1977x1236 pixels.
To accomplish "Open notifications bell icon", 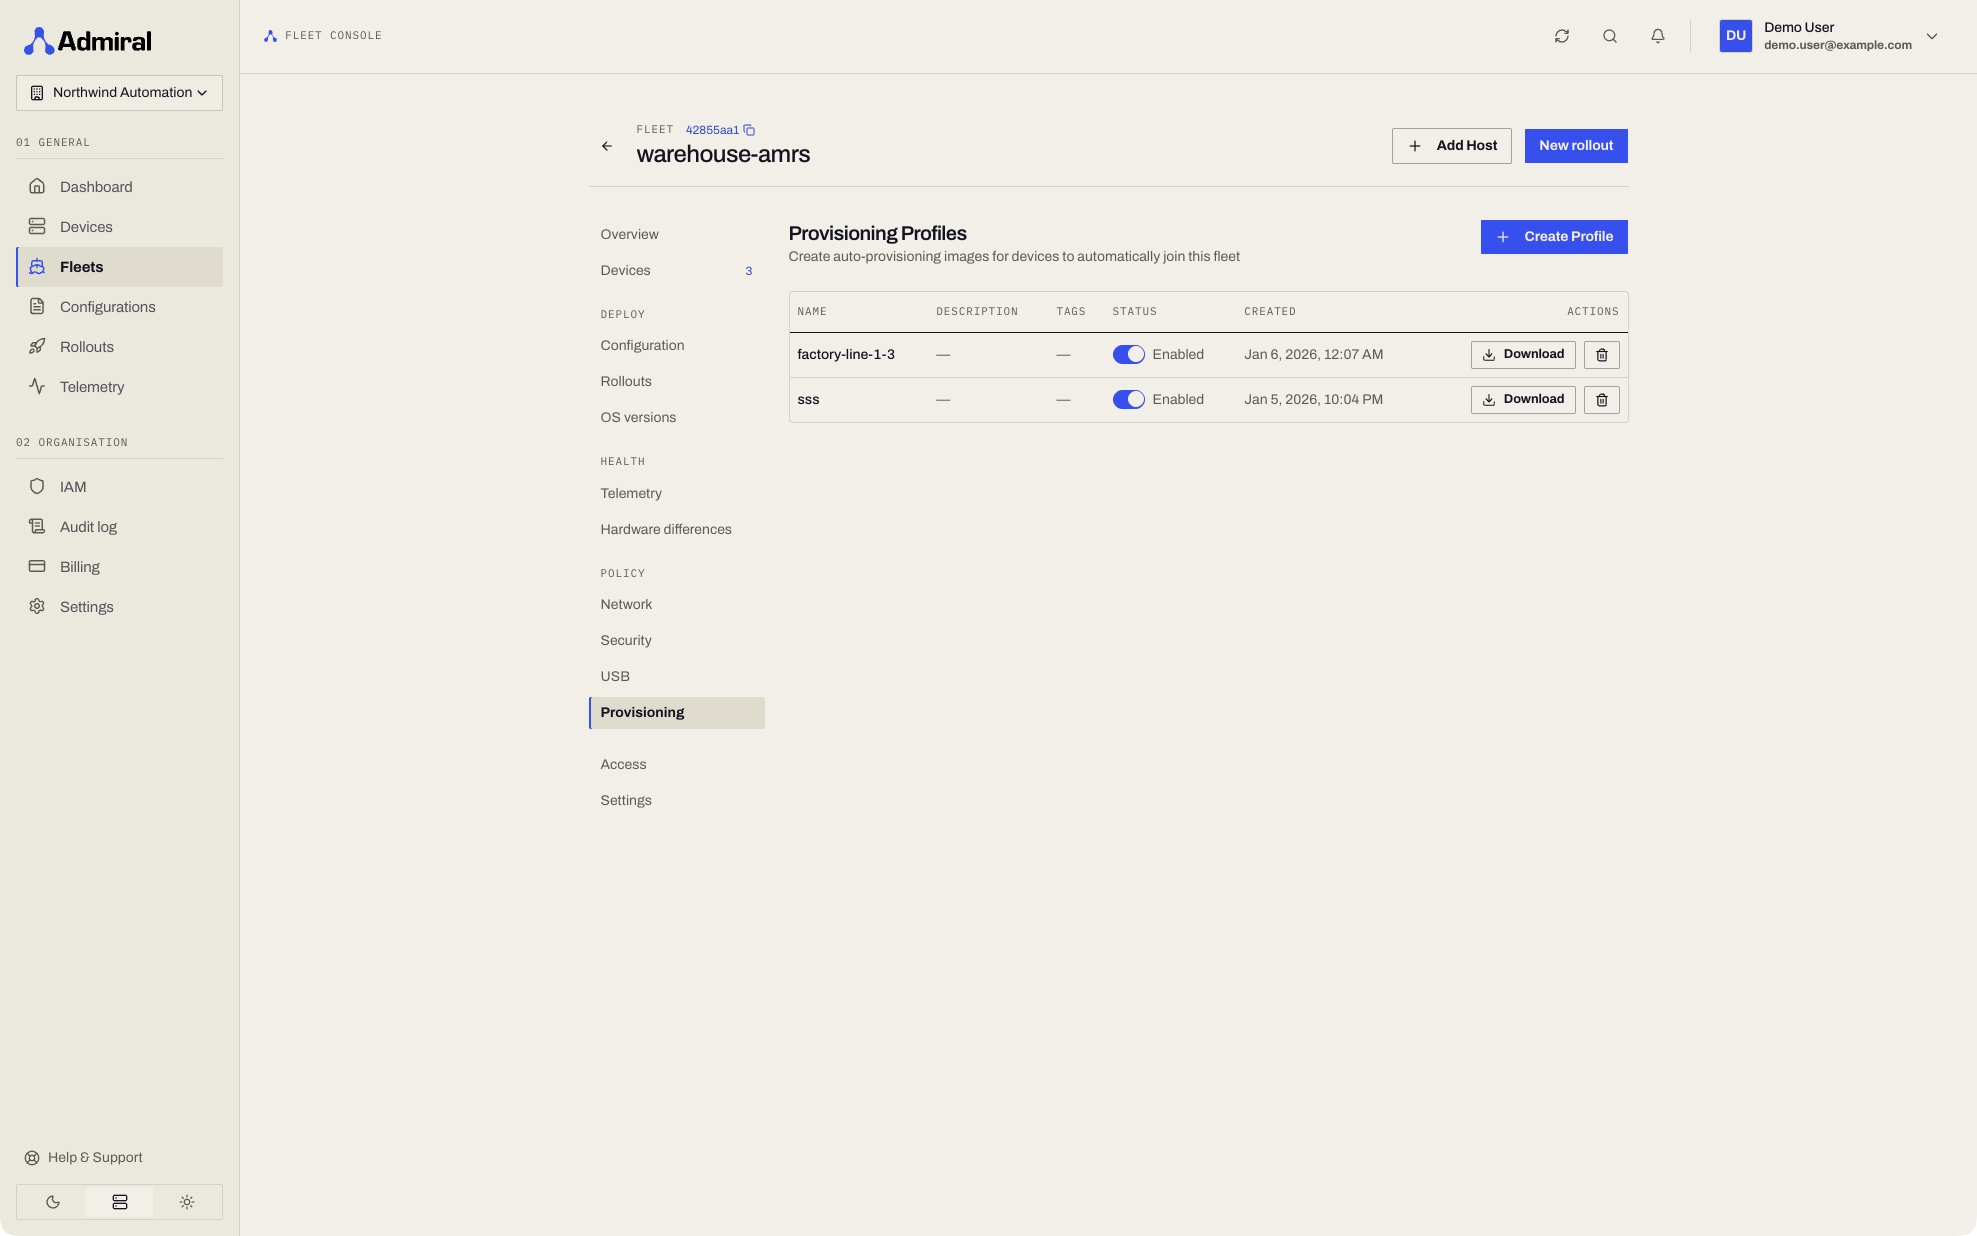I will click(x=1657, y=36).
